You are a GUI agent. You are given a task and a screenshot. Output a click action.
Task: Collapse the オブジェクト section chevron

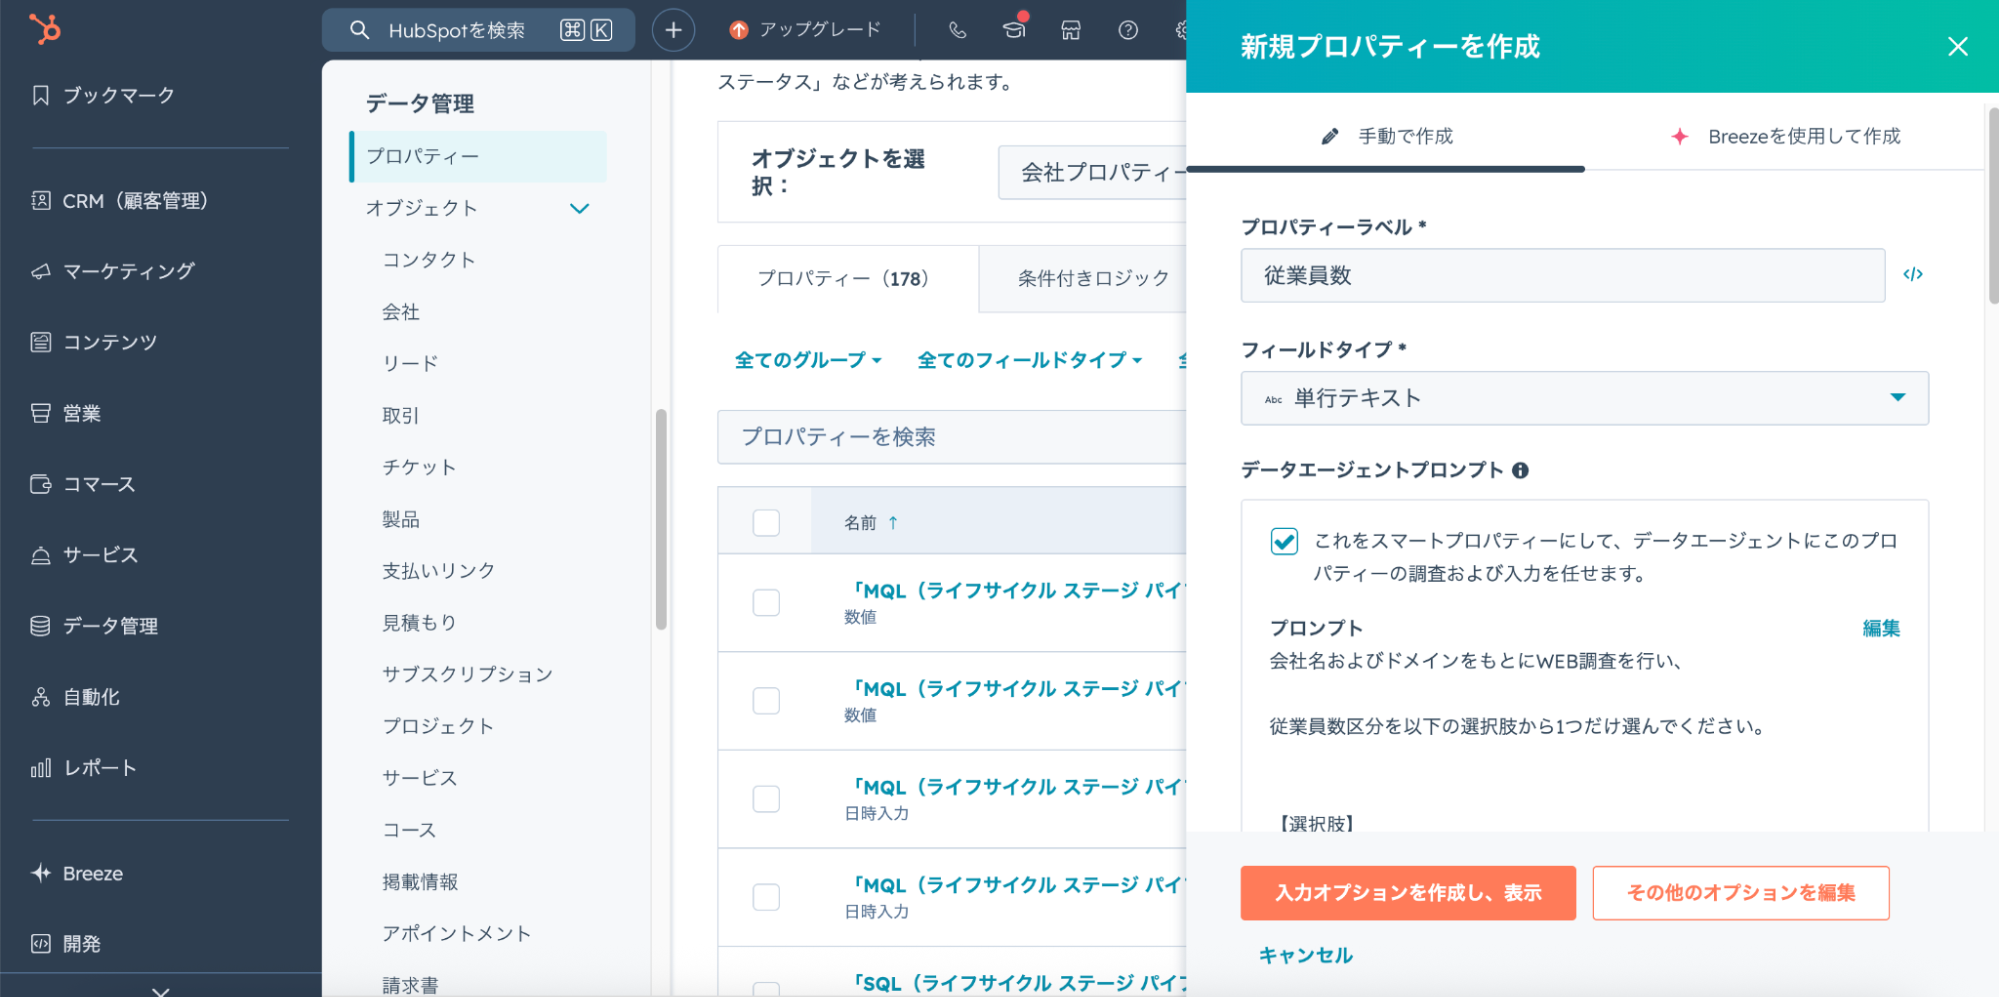579,208
